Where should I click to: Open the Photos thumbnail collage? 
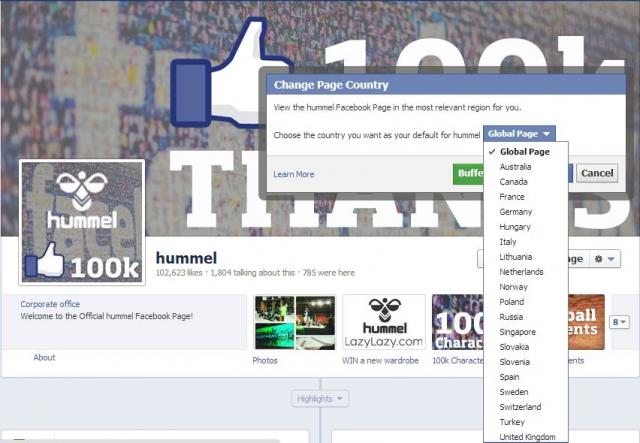click(x=295, y=323)
